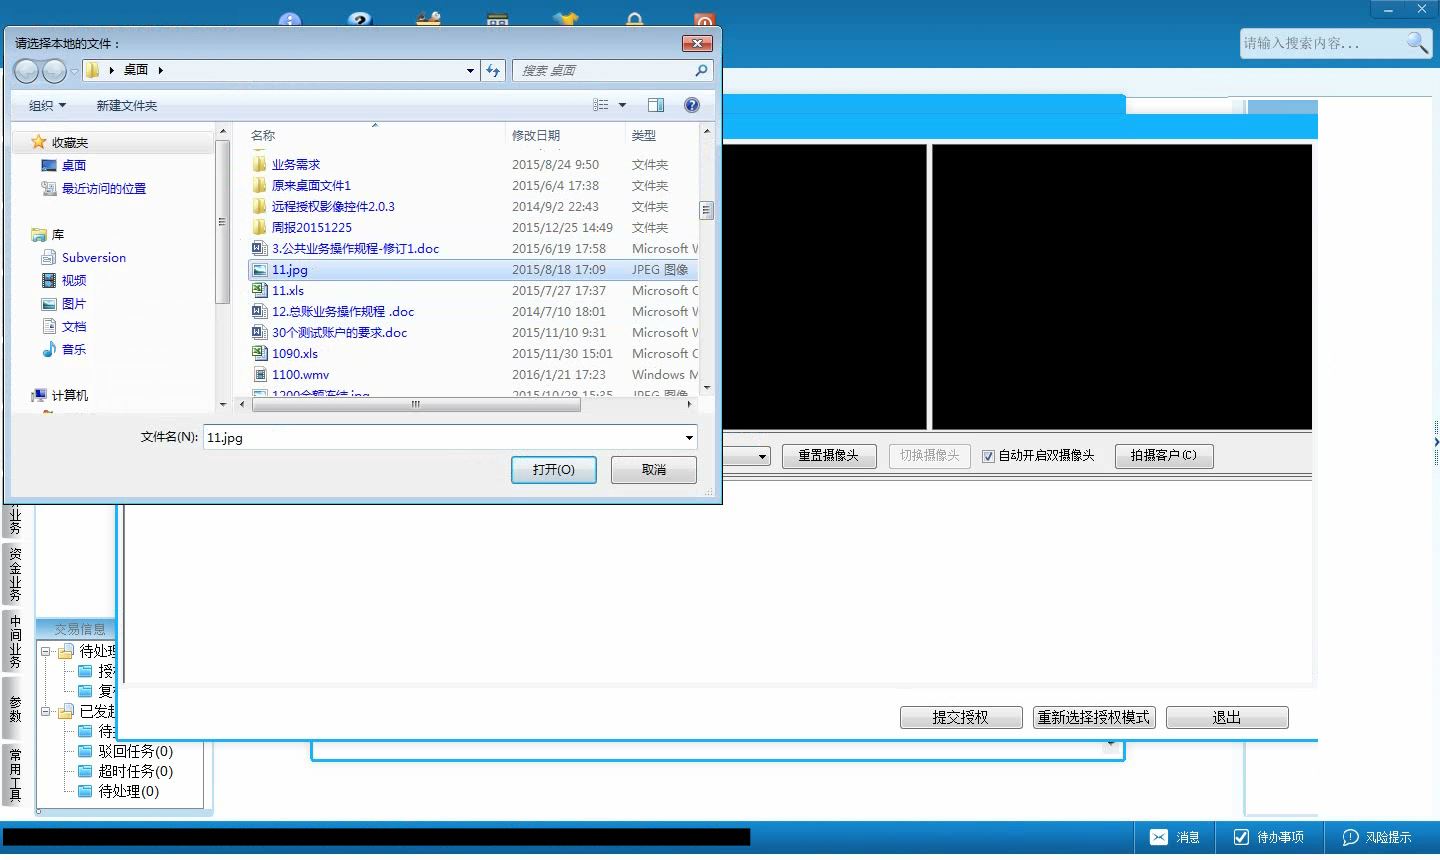Refresh the 桌面 folder listing

coord(493,70)
